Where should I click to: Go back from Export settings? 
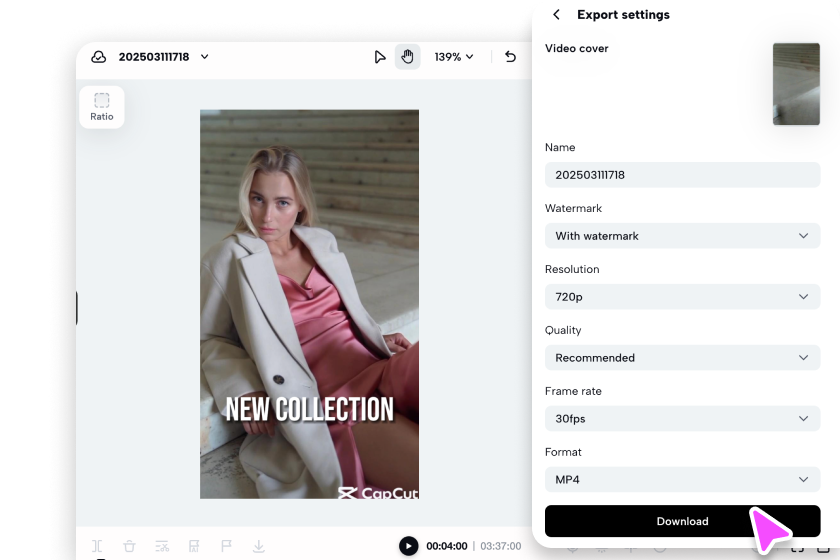click(x=556, y=14)
